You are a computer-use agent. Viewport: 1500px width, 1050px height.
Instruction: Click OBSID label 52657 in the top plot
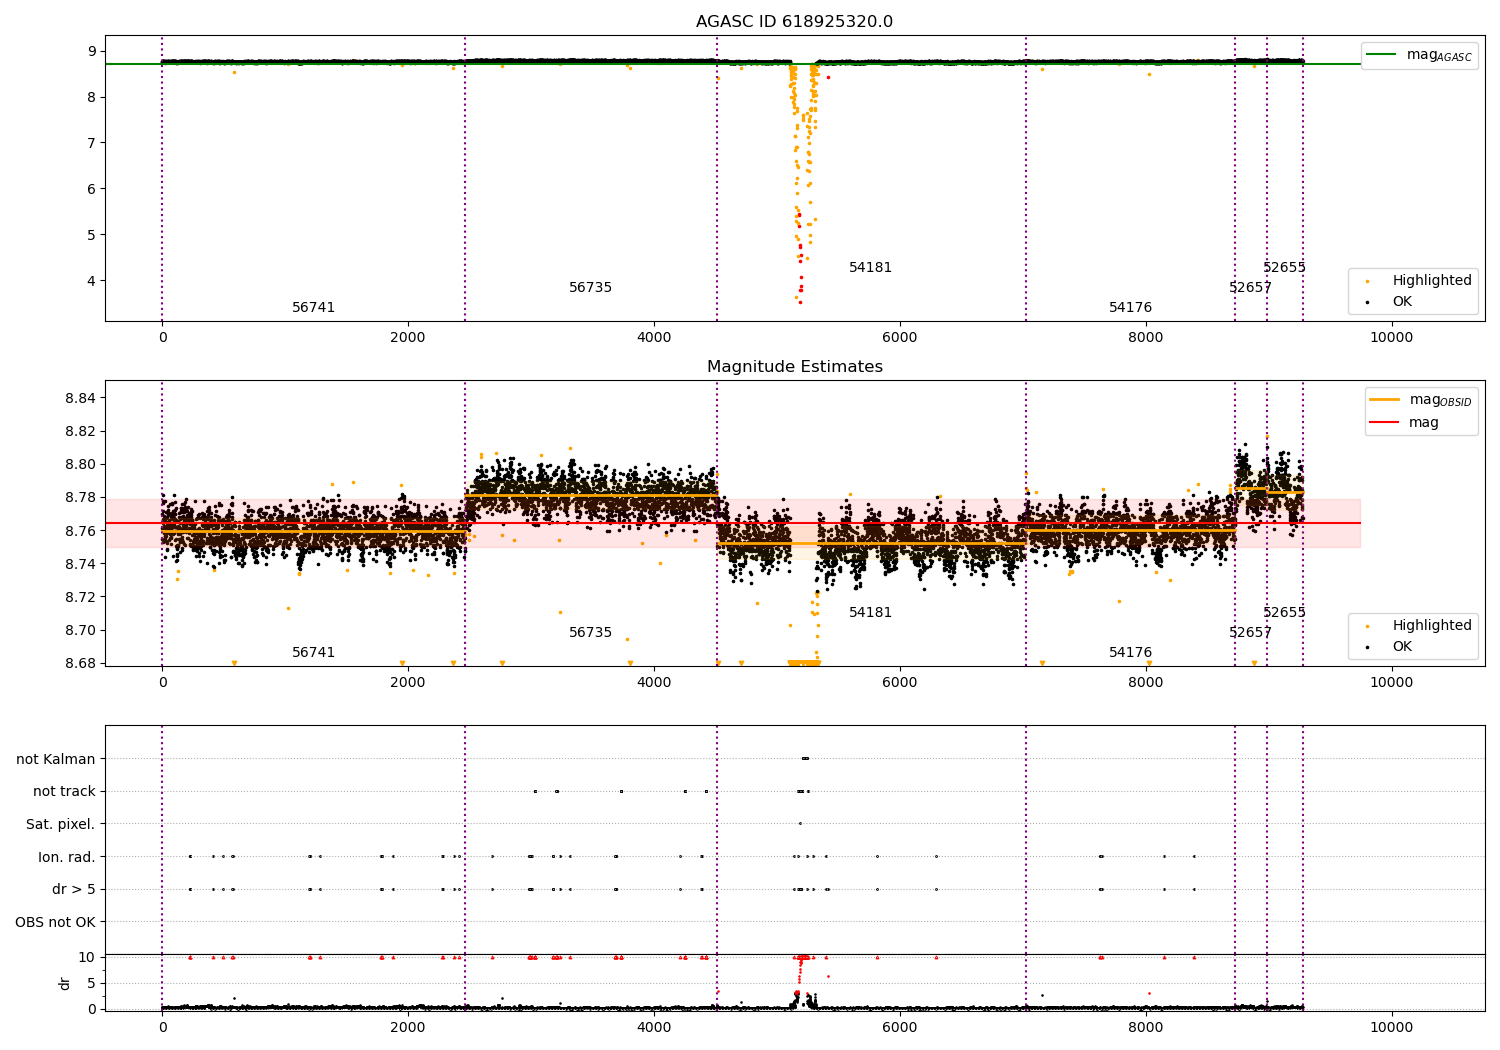[1250, 288]
